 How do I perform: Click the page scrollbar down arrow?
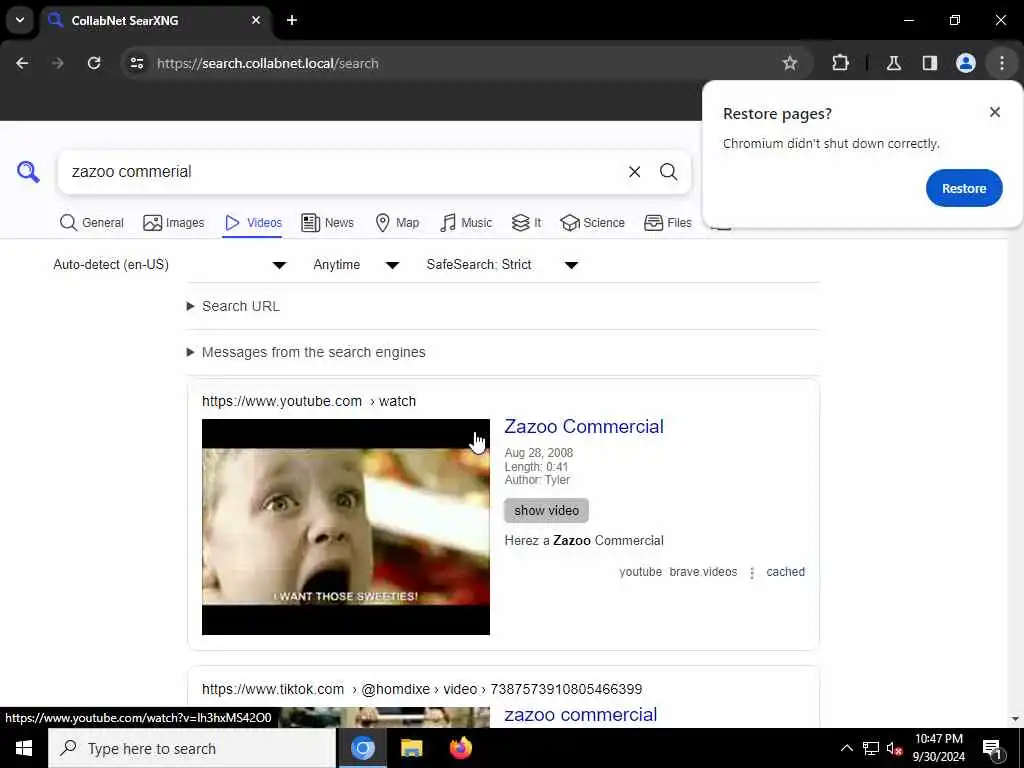pos(1015,719)
